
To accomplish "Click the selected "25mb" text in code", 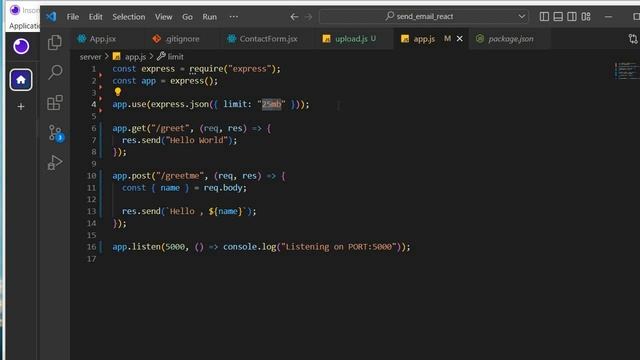I will (x=271, y=104).
